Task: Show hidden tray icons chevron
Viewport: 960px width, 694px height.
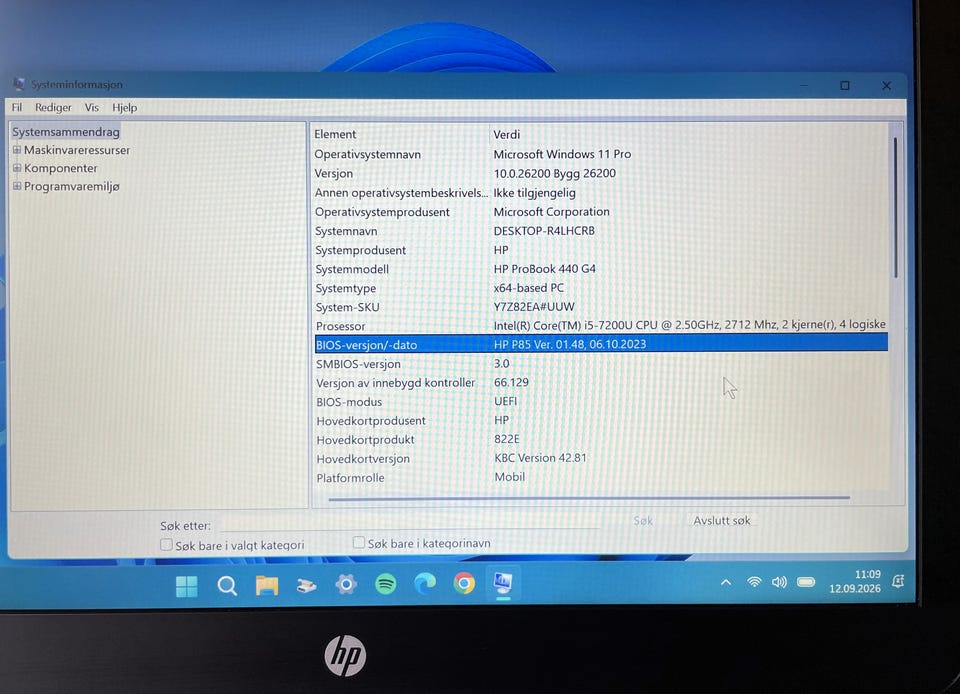Action: point(726,582)
